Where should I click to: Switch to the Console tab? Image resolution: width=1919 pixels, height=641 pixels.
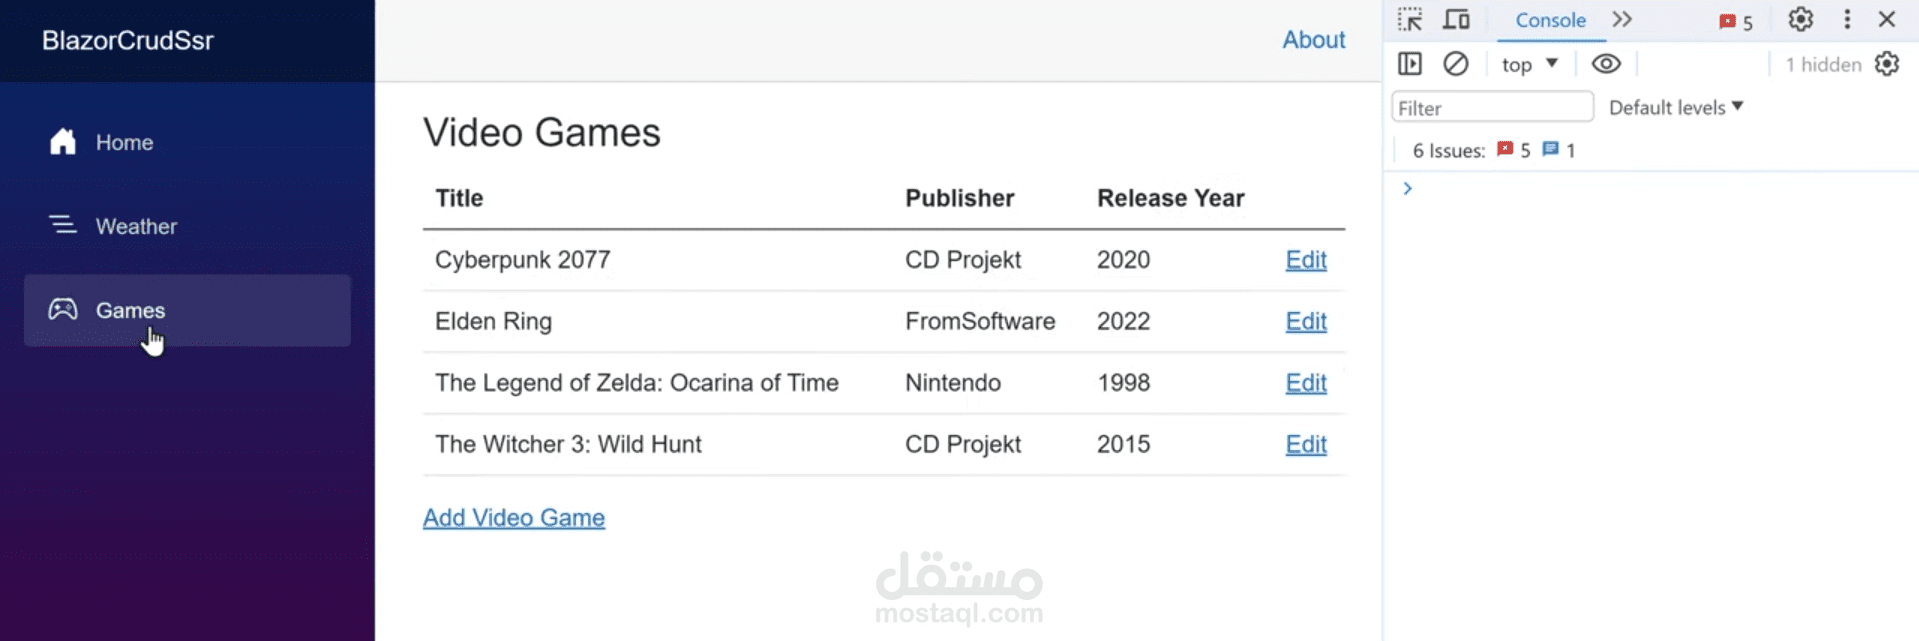[x=1550, y=20]
